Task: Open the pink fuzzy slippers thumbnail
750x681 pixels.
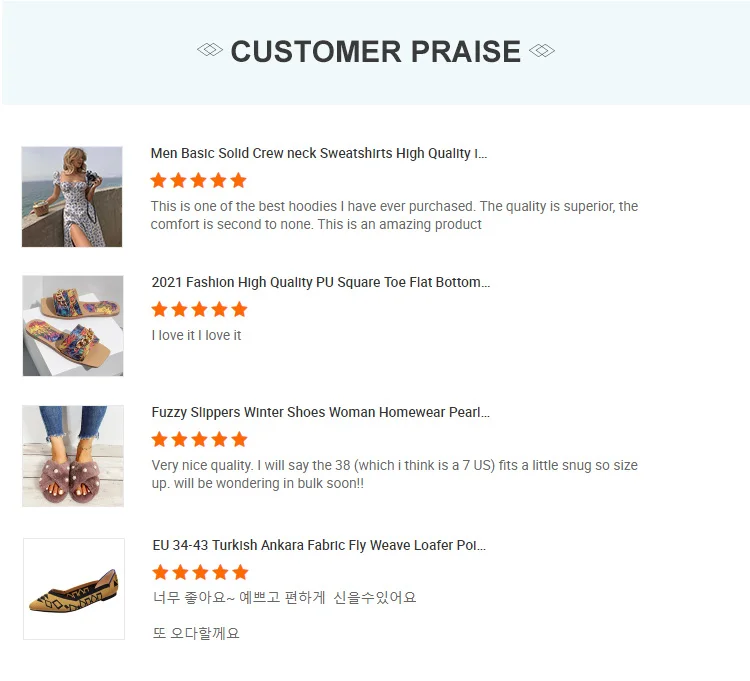Action: 73,456
